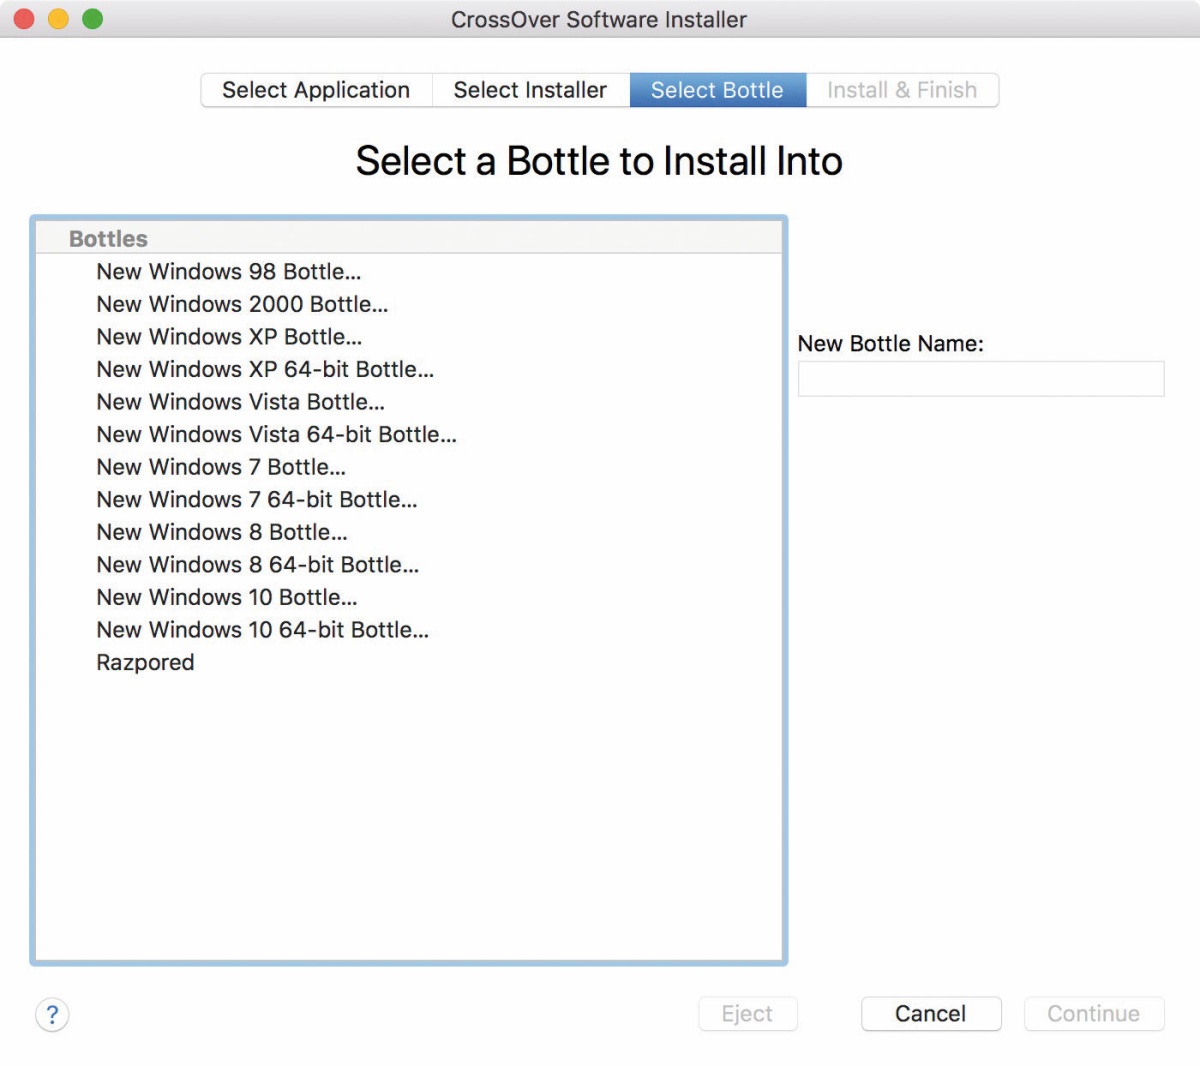Image resolution: width=1200 pixels, height=1066 pixels.
Task: Pick New Windows 7 64-bit Bottle...
Action: click(x=409, y=500)
